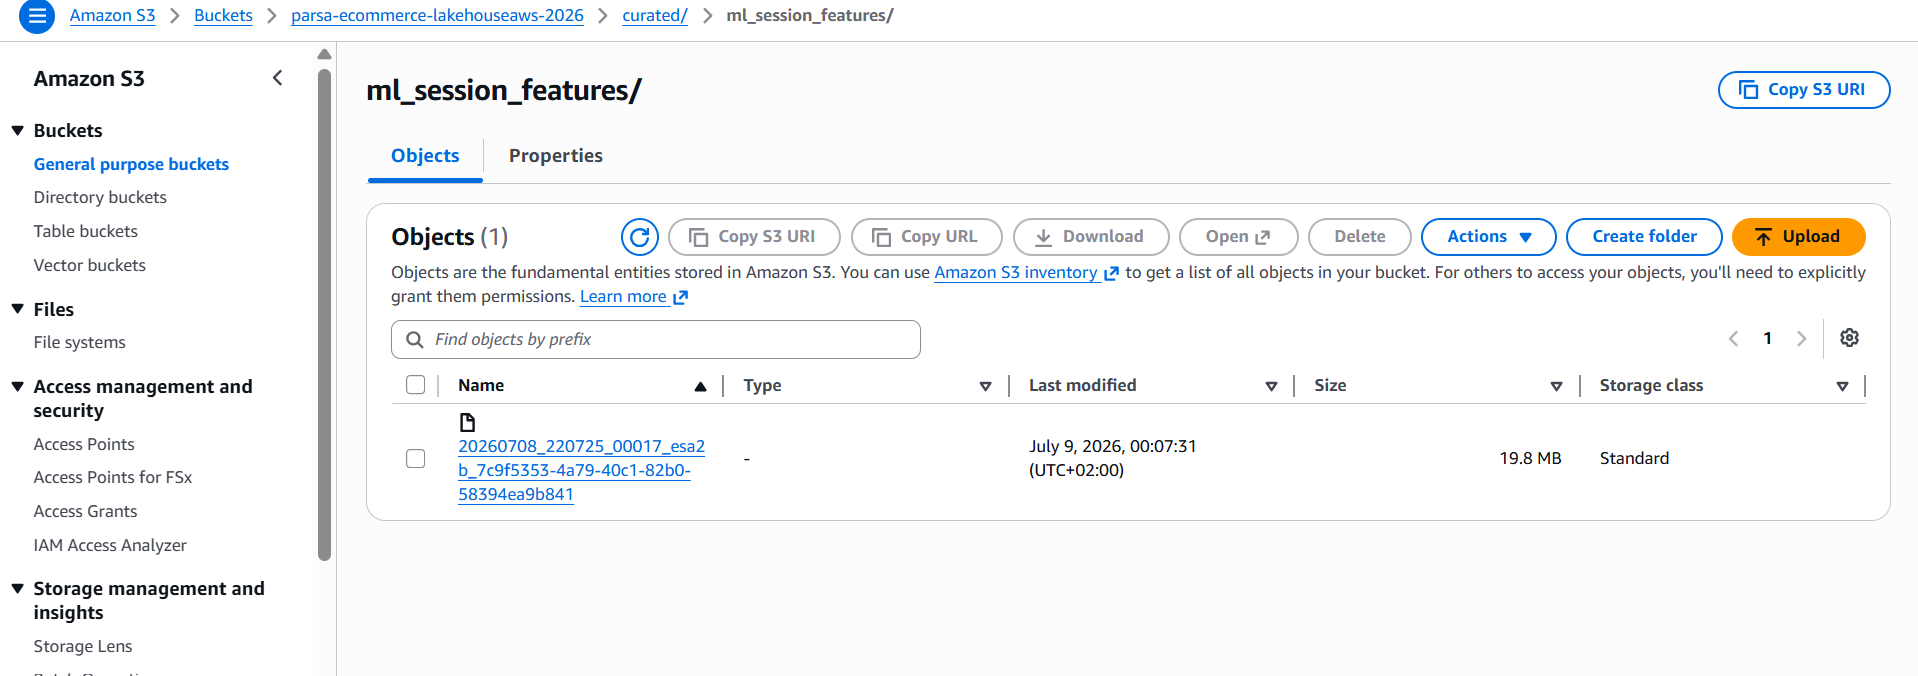Go to next page arrow
The width and height of the screenshot is (1918, 676).
point(1802,339)
